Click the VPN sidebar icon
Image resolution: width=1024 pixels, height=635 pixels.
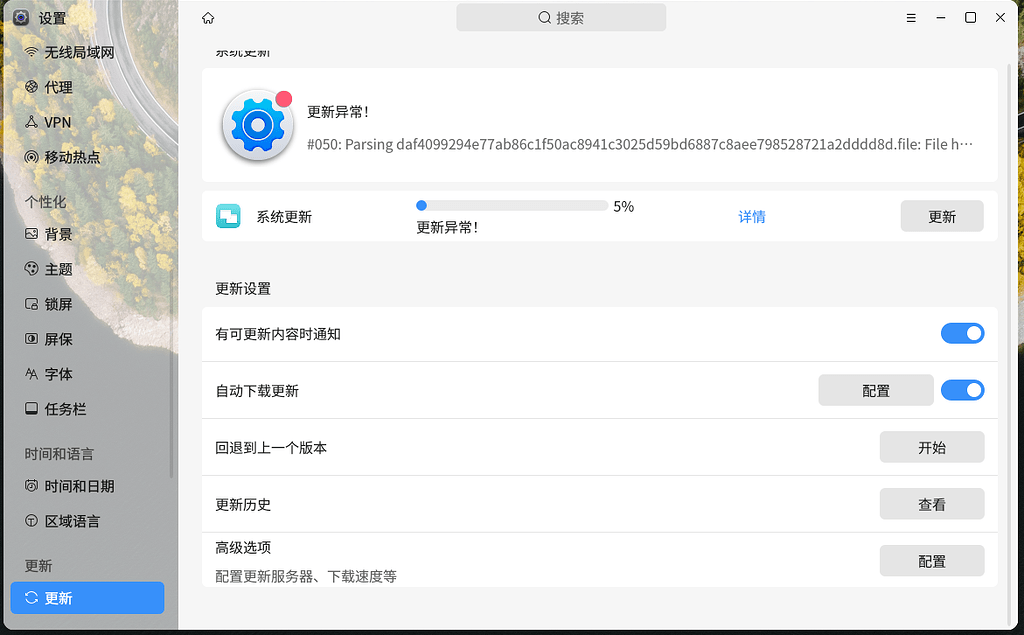click(31, 122)
